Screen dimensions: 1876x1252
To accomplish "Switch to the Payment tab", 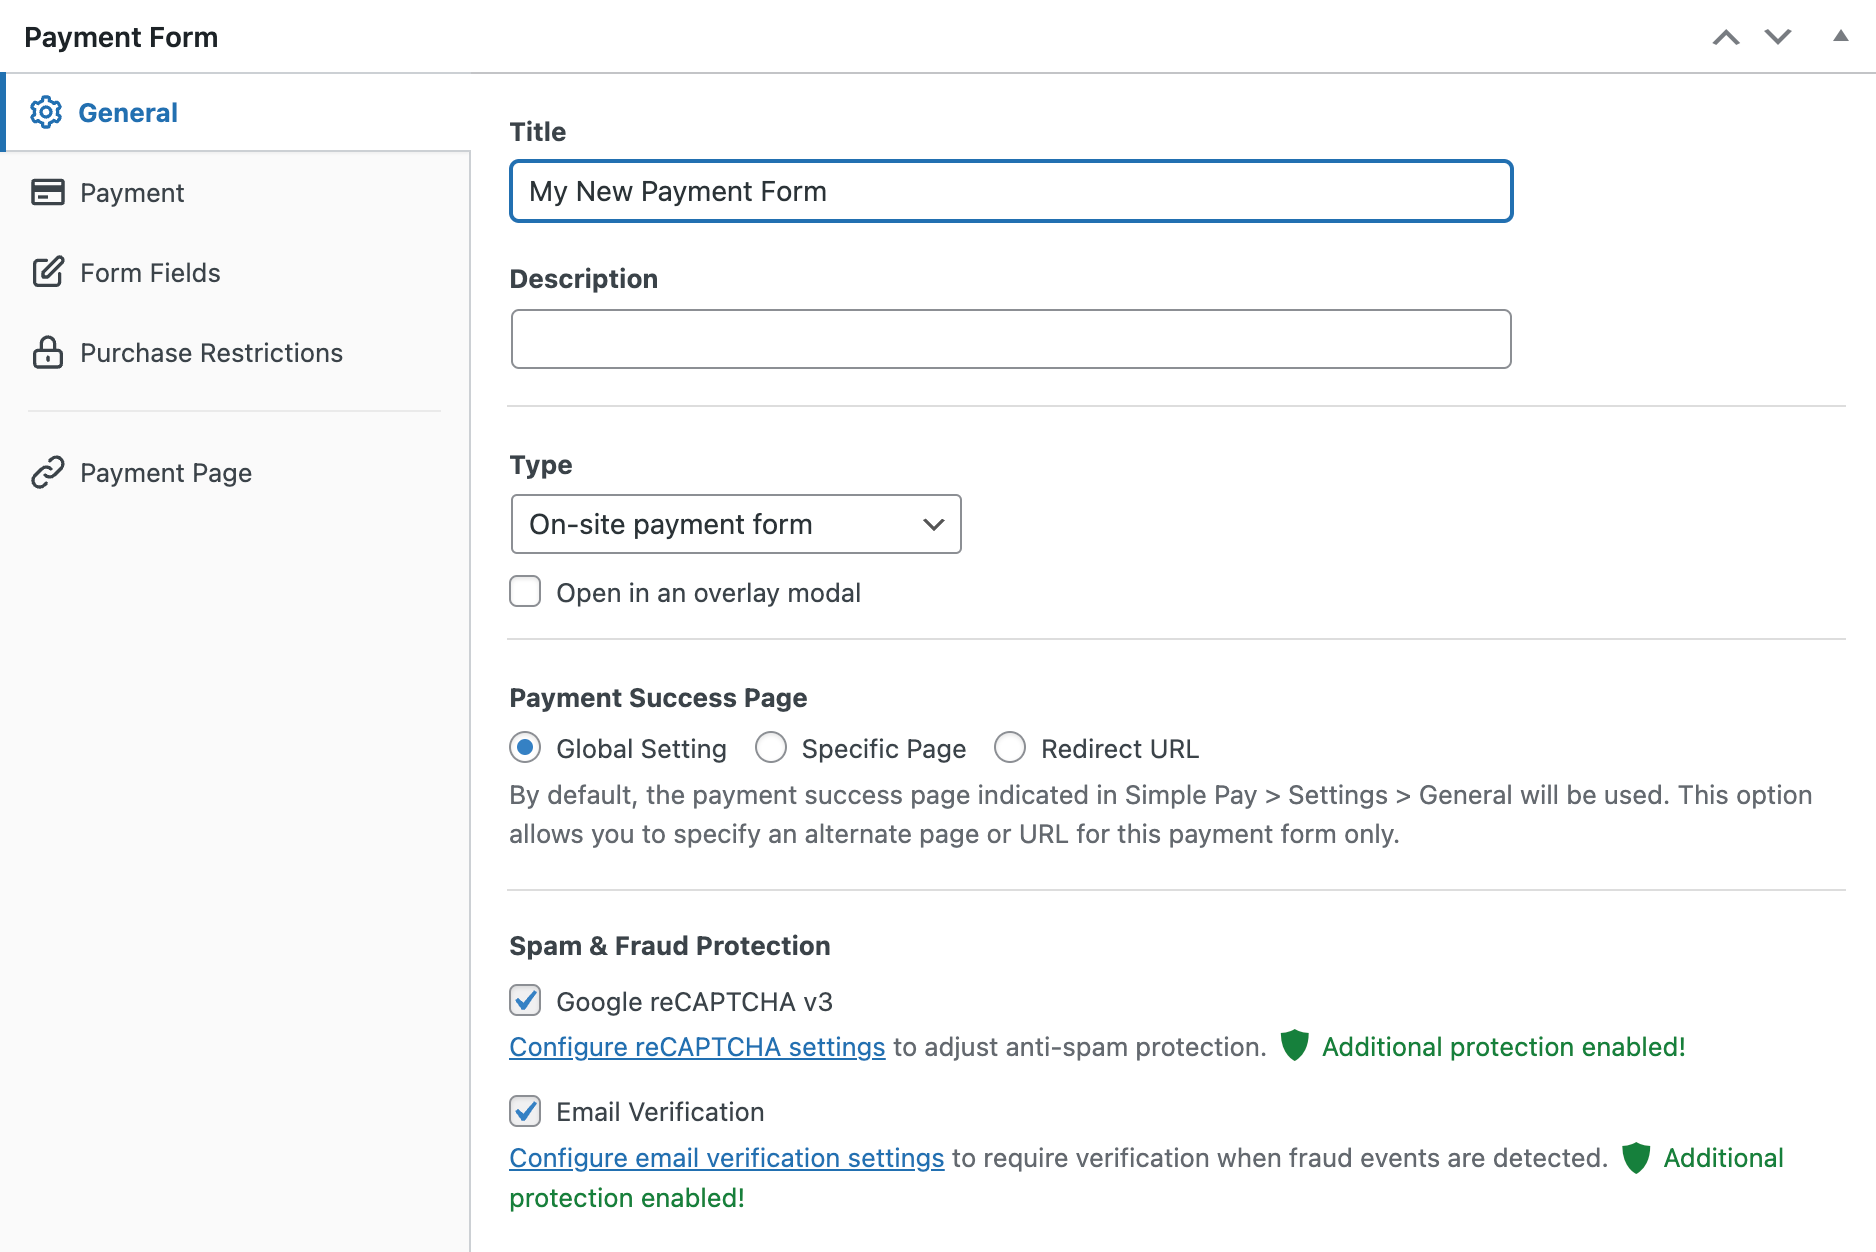I will pos(131,192).
